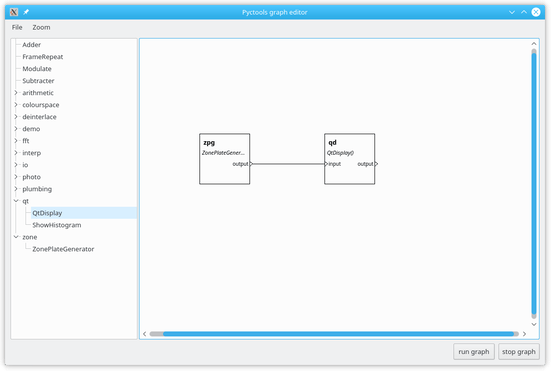The image size is (551, 371).
Task: Click the qd output connector arrow
Action: point(376,164)
